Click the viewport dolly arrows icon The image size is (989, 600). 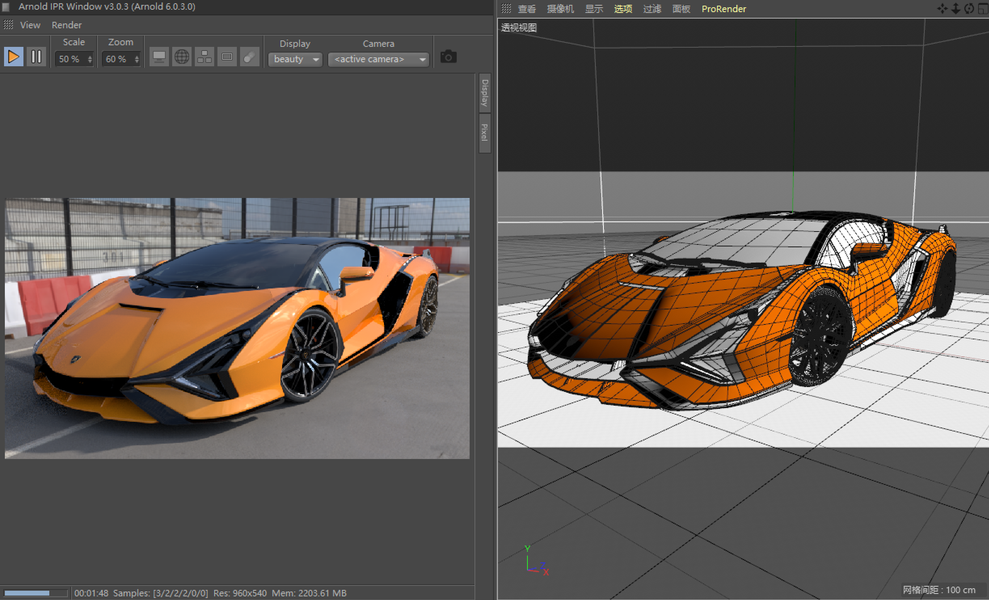(956, 8)
